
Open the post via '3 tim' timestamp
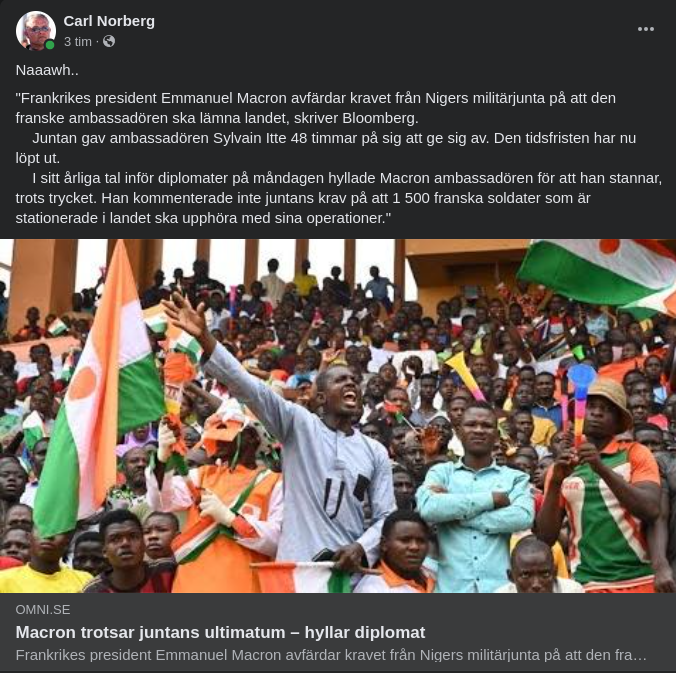pyautogui.click(x=78, y=42)
